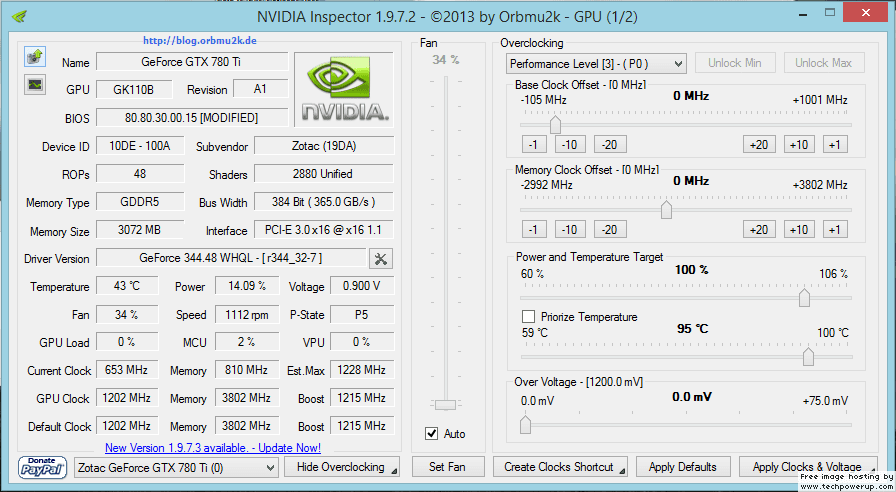
Task: Click the Driver Version field
Action: [x=231, y=258]
